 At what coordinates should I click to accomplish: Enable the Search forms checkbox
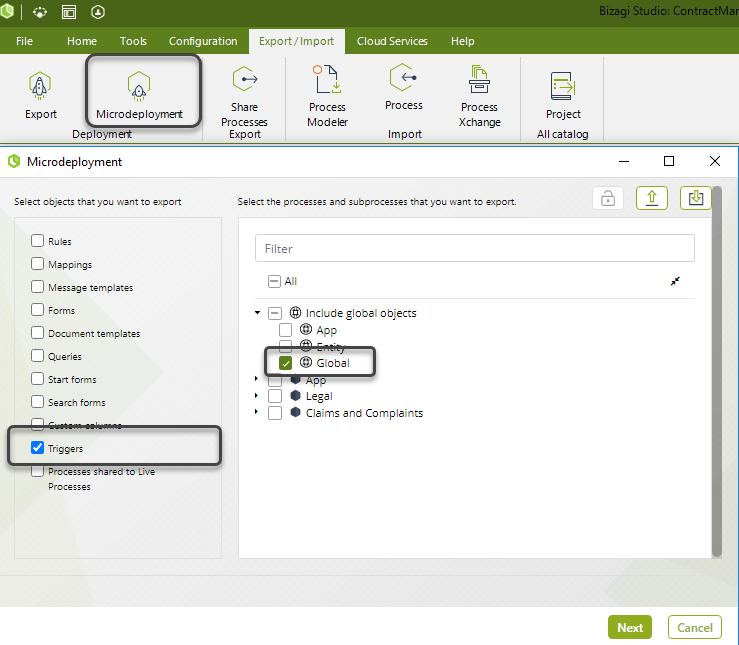click(37, 402)
